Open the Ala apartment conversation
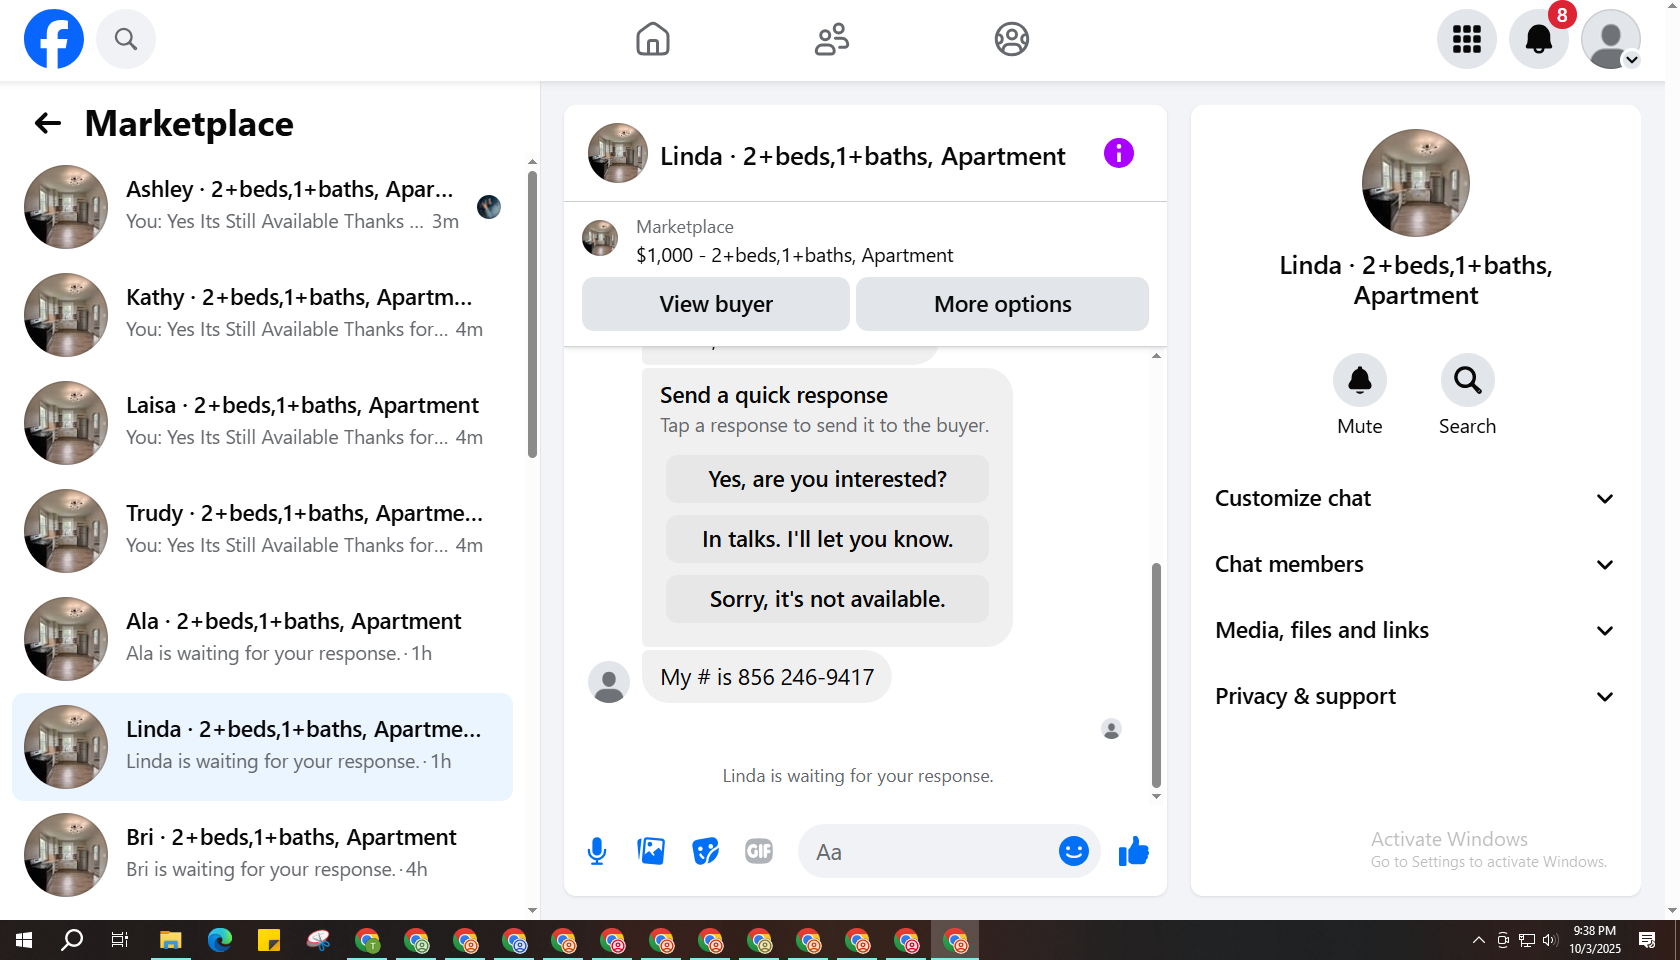 tap(262, 638)
